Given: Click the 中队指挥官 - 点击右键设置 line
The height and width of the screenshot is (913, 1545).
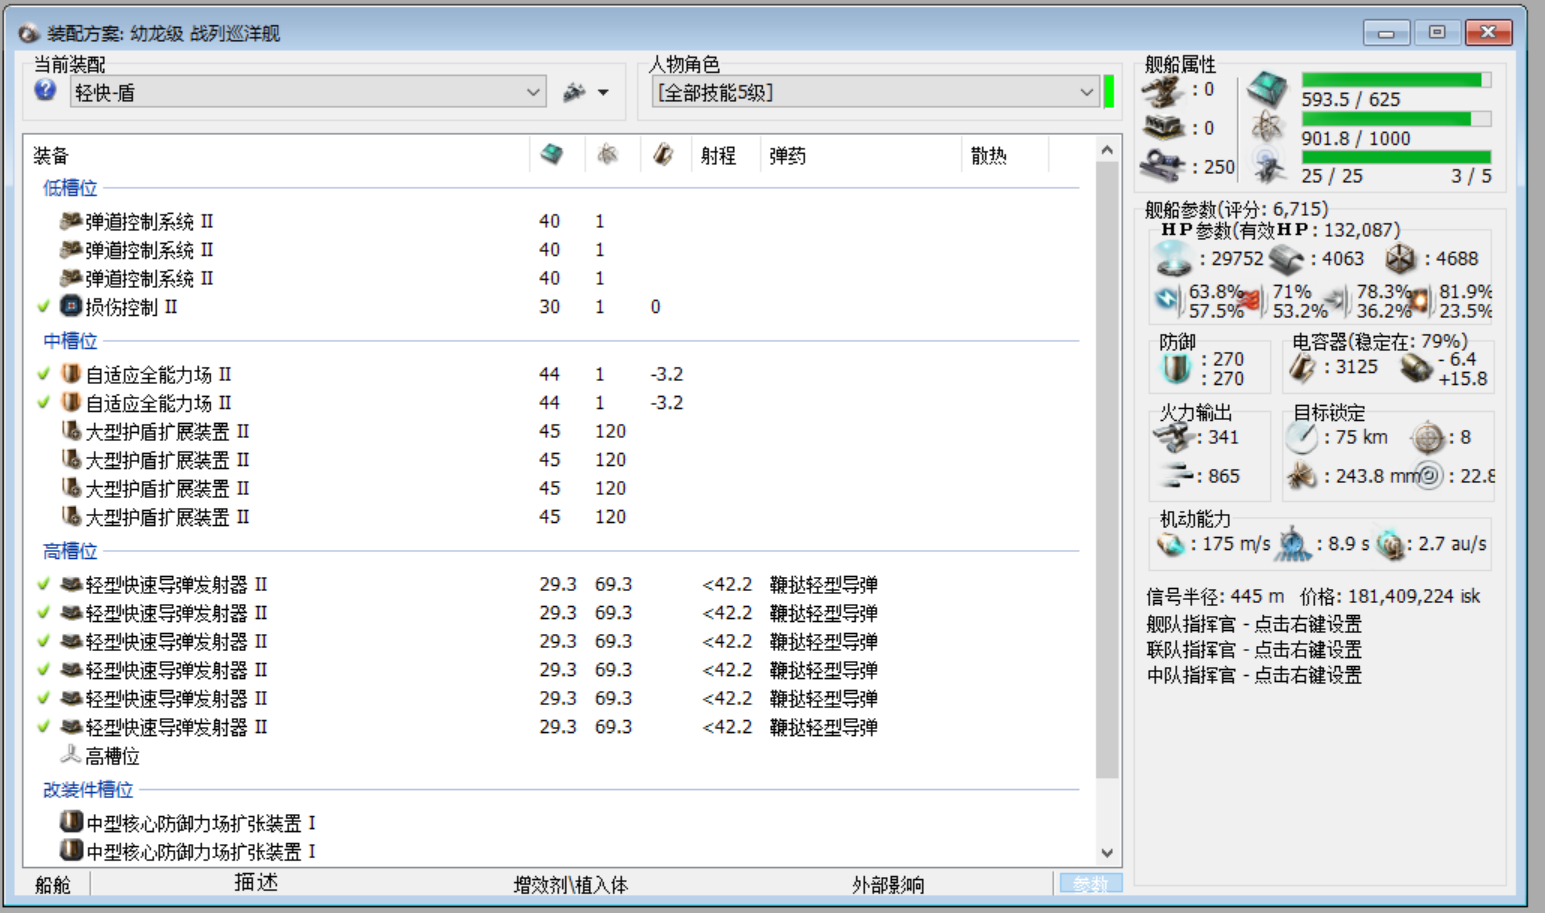Looking at the screenshot, I should click(x=1254, y=675).
